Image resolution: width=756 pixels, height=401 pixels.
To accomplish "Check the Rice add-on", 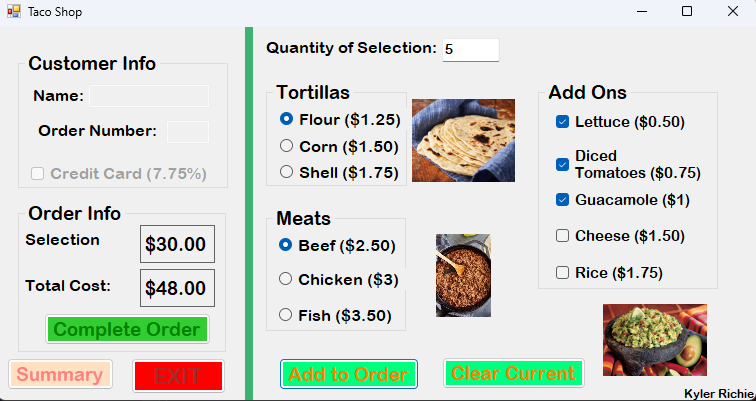I will (563, 272).
